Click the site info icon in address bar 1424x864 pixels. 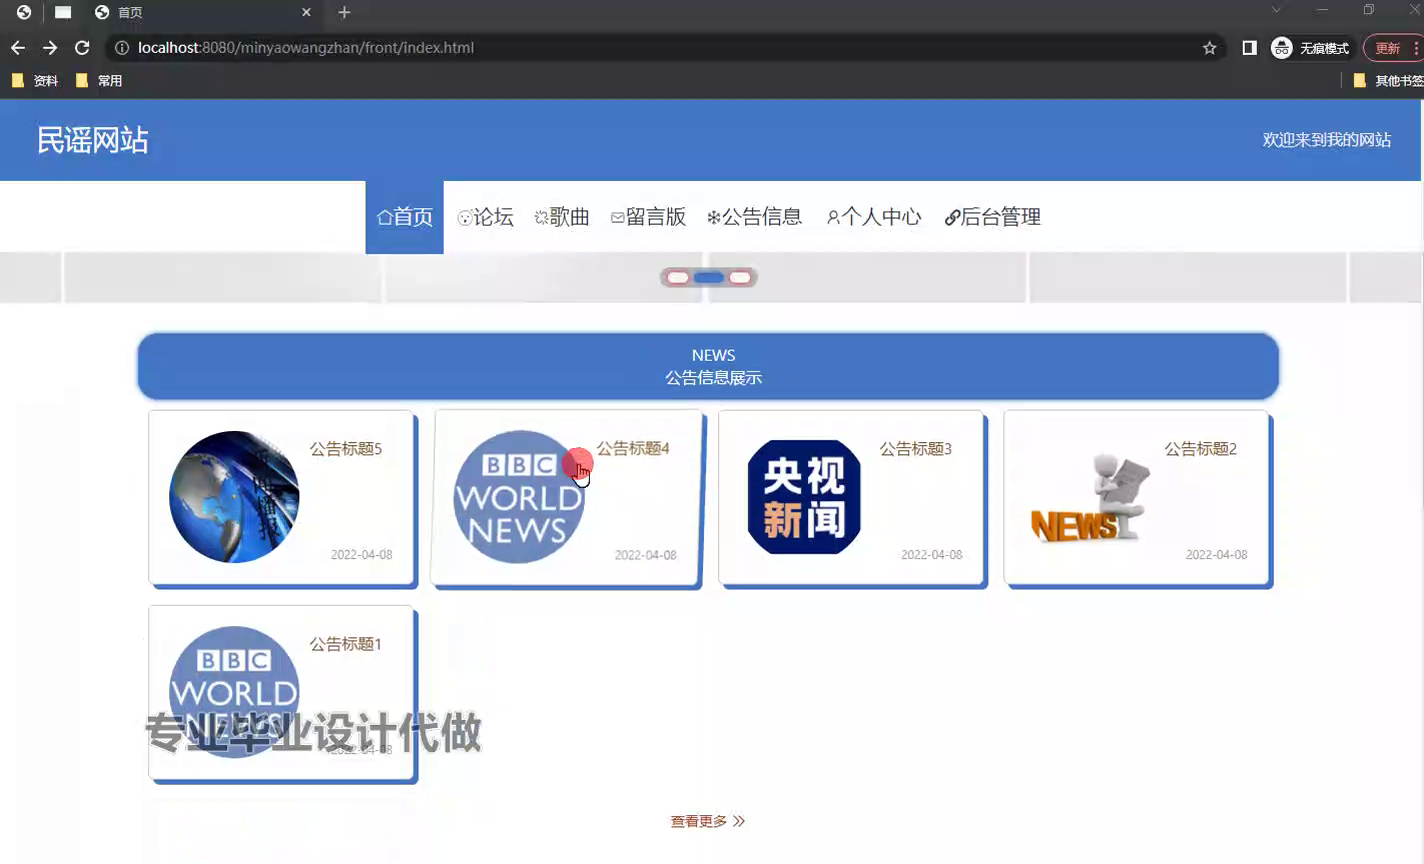[x=121, y=48]
